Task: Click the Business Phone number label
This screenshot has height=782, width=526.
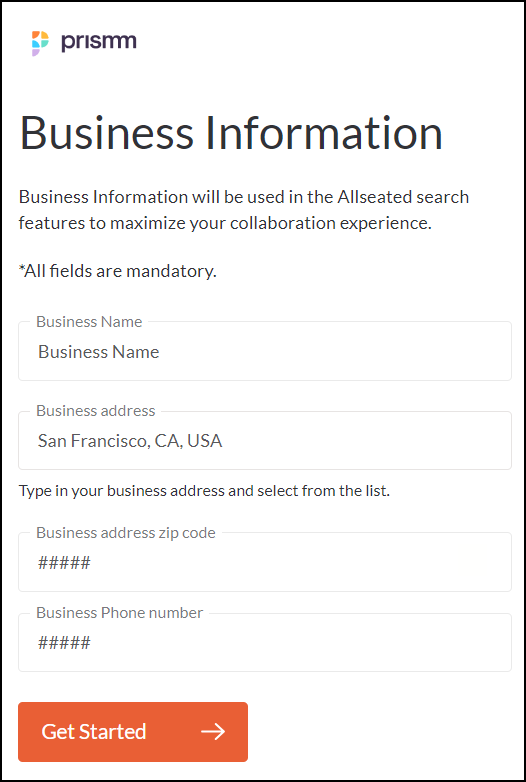Action: [120, 612]
